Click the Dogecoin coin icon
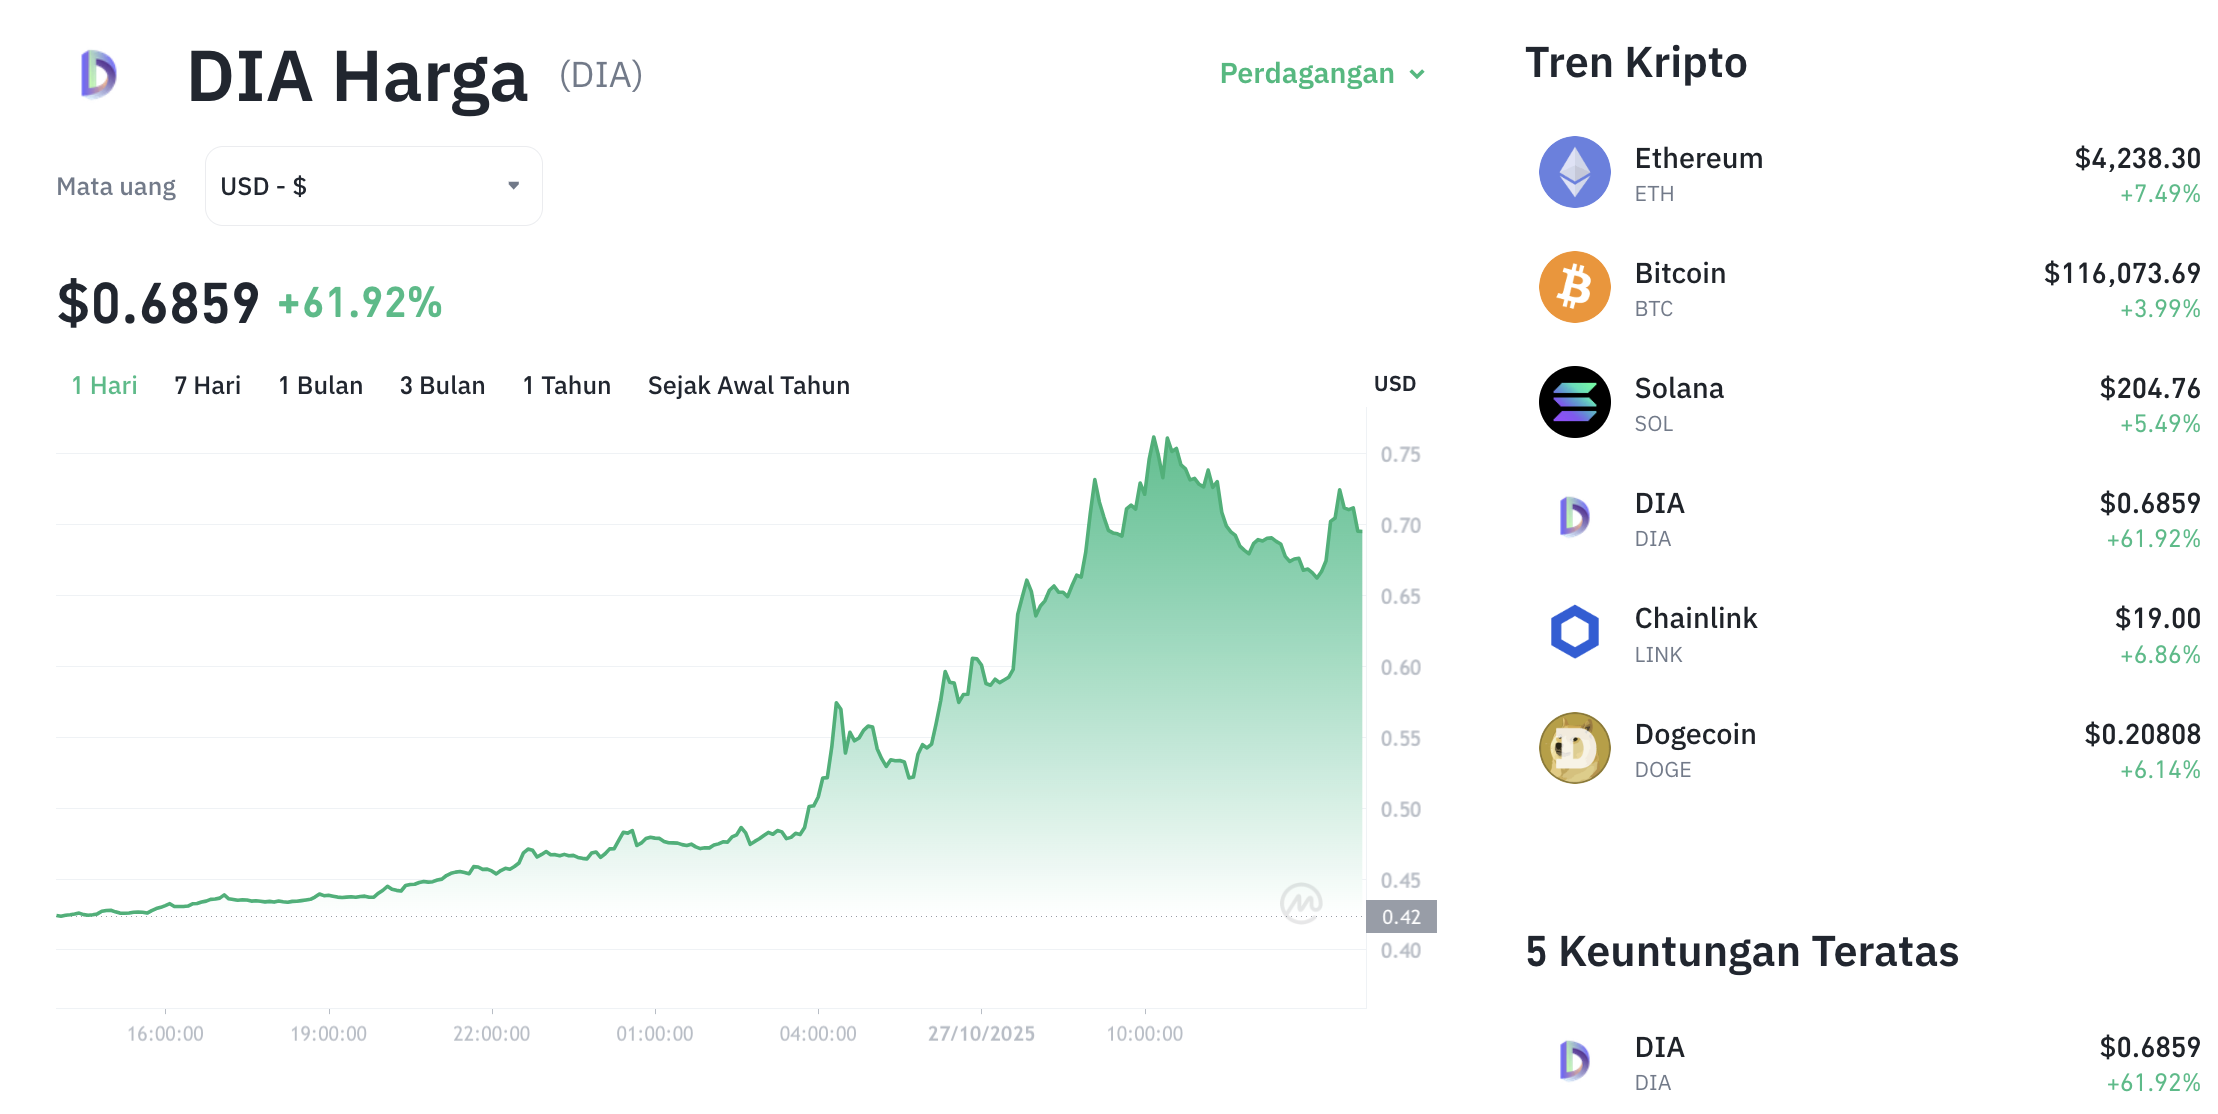This screenshot has width=2218, height=1114. (1574, 748)
